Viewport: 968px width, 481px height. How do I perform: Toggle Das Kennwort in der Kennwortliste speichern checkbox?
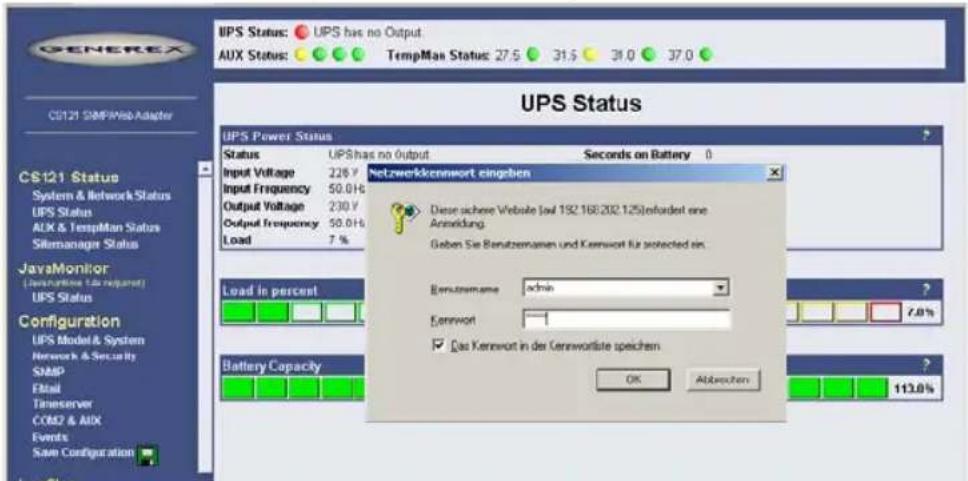436,347
